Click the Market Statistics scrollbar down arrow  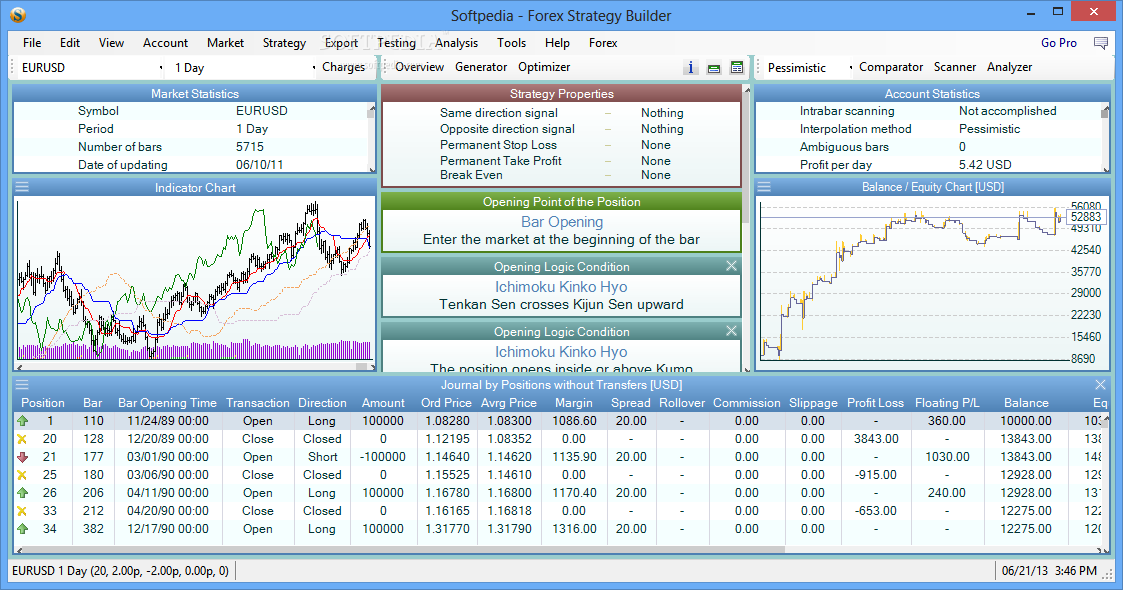(372, 169)
